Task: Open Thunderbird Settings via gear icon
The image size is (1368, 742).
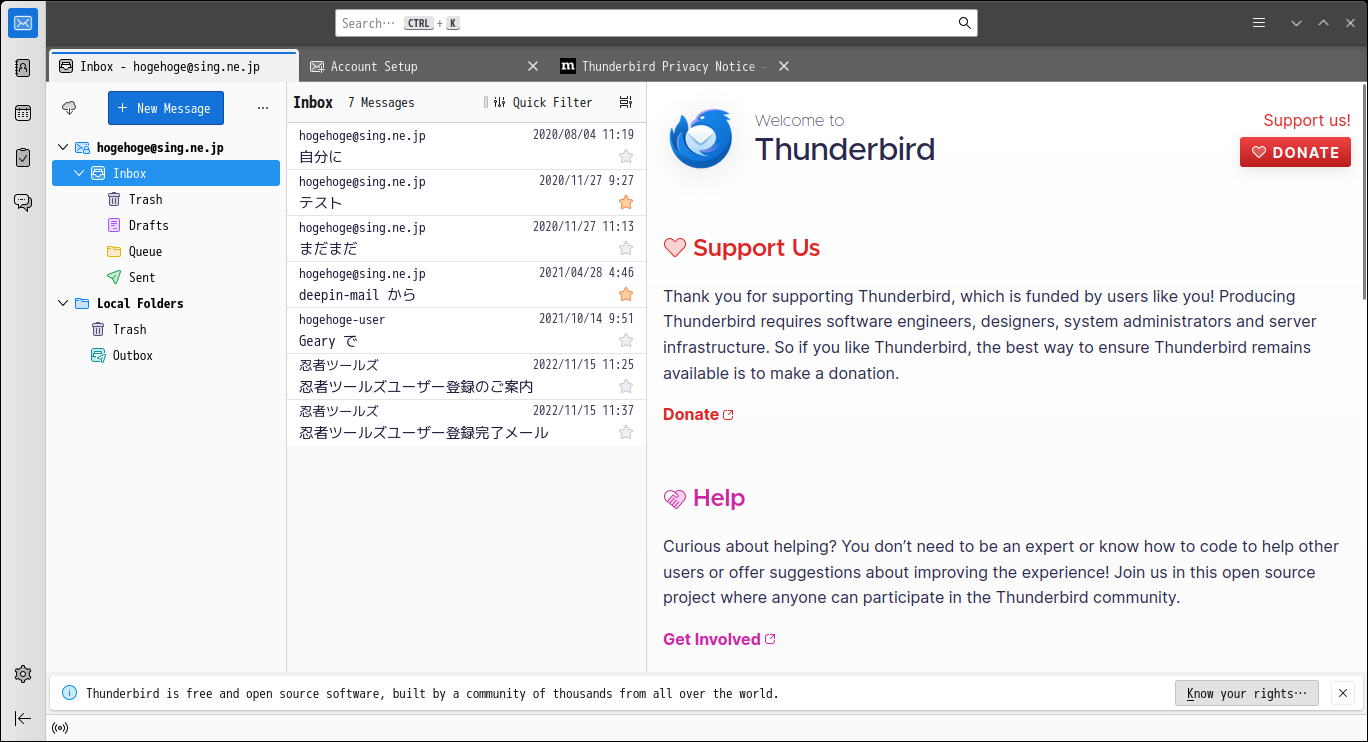Action: tap(23, 674)
